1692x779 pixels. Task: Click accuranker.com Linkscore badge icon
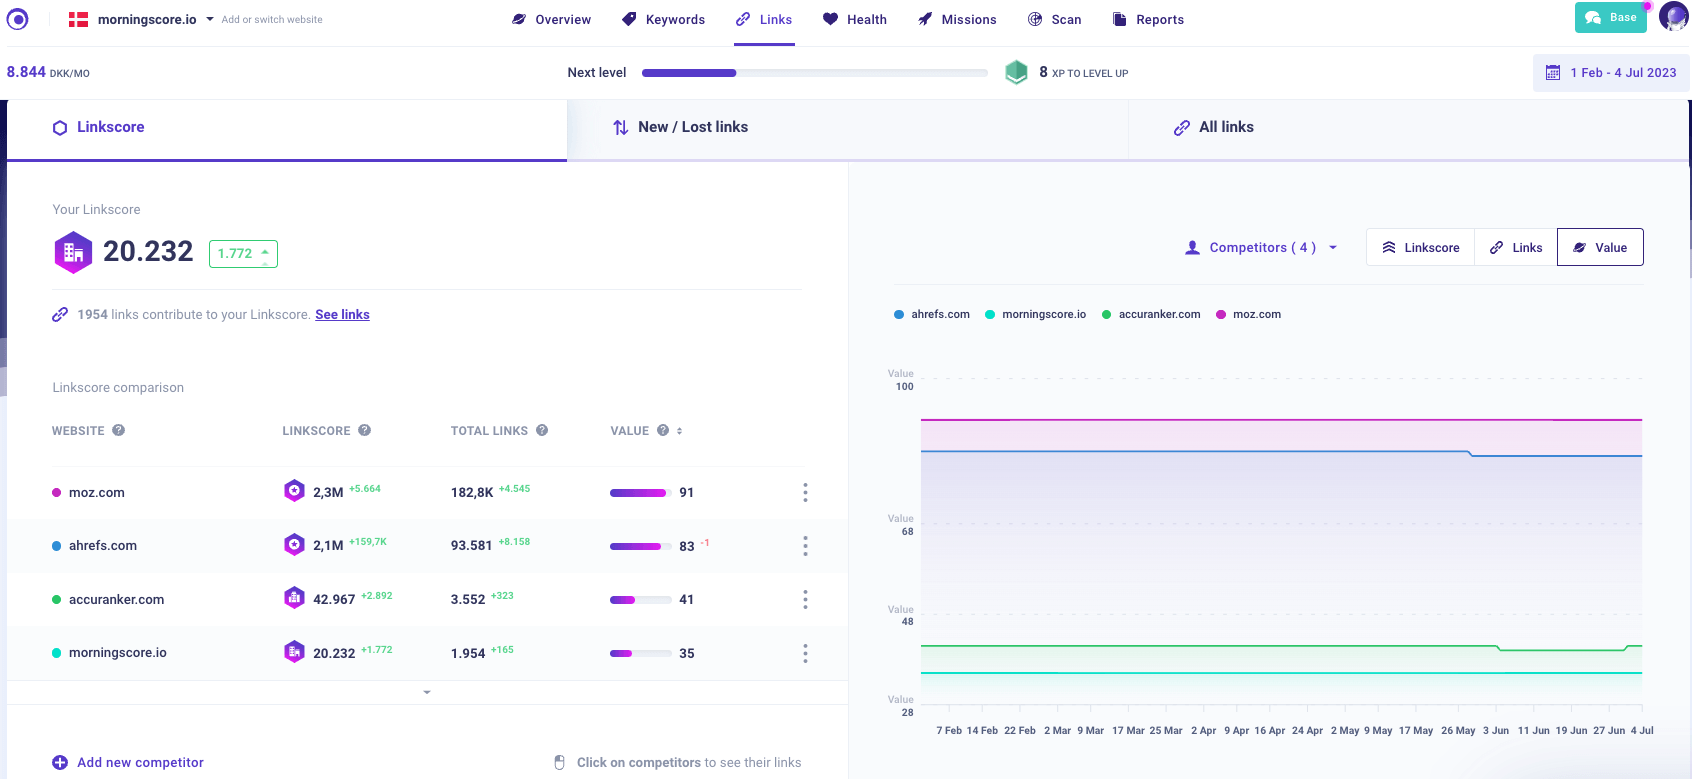click(x=294, y=598)
